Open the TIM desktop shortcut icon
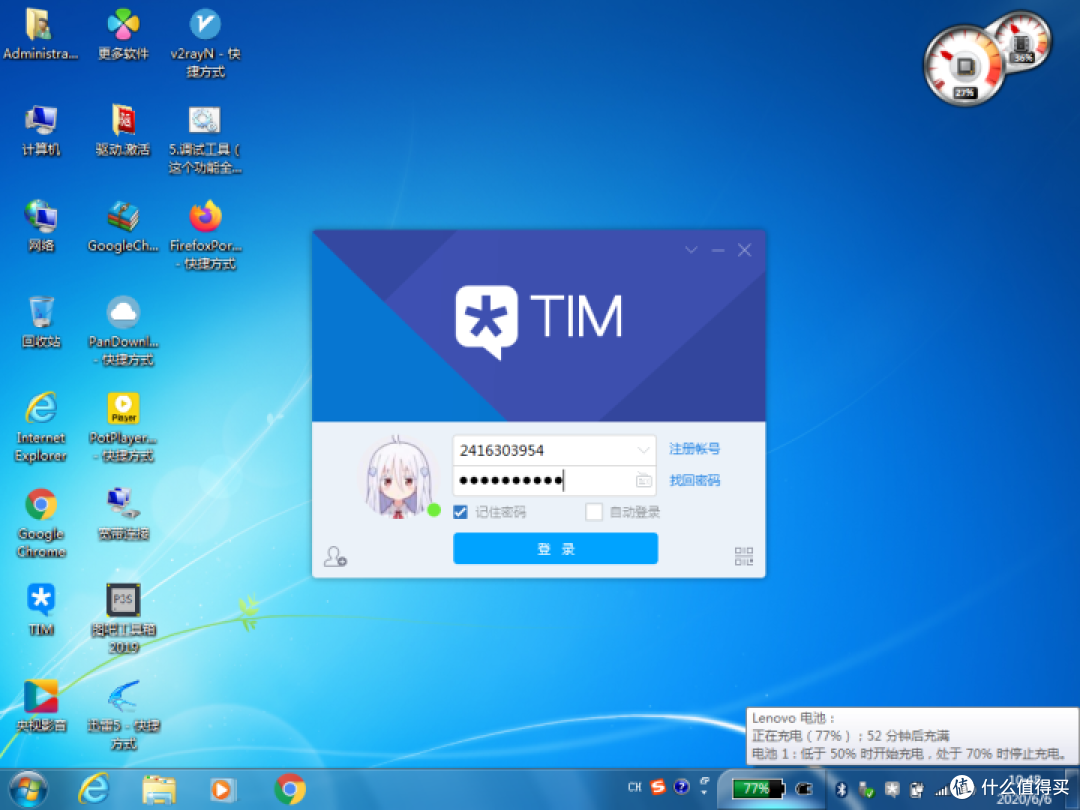Viewport: 1080px width, 810px height. (41, 610)
